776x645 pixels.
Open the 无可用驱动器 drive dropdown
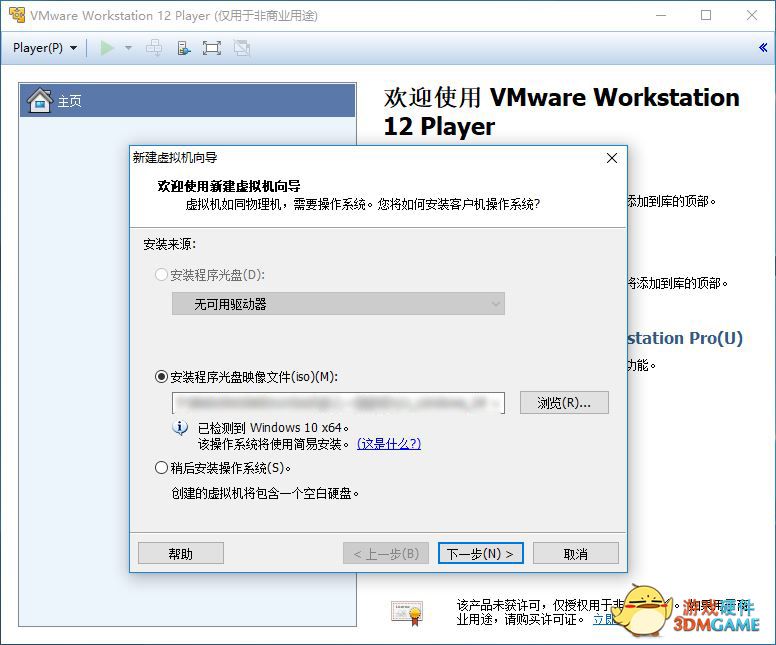click(x=339, y=303)
